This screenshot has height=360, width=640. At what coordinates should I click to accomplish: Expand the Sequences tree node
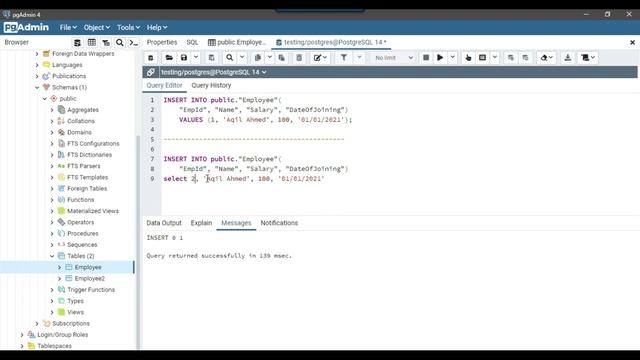point(52,245)
